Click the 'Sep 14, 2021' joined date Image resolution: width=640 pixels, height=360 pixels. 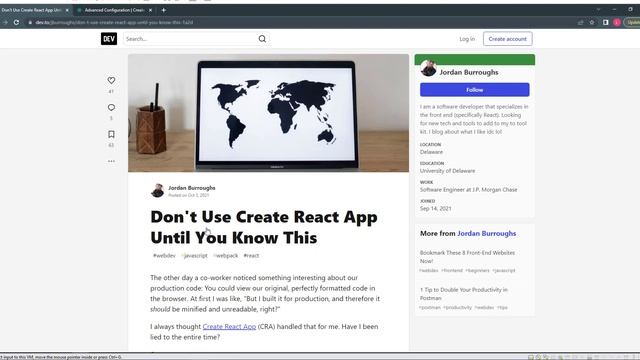(436, 209)
